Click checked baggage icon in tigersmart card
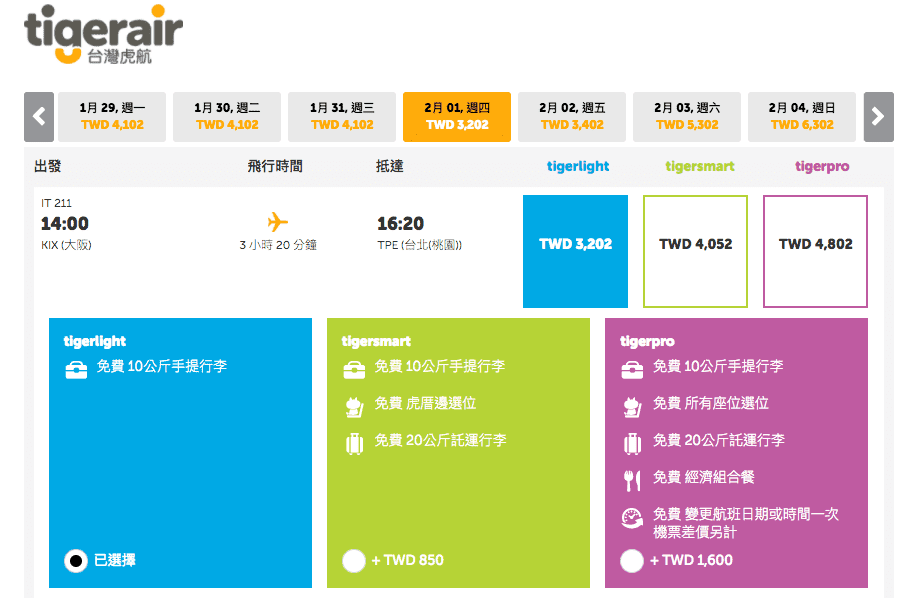The image size is (898, 598). 355,444
